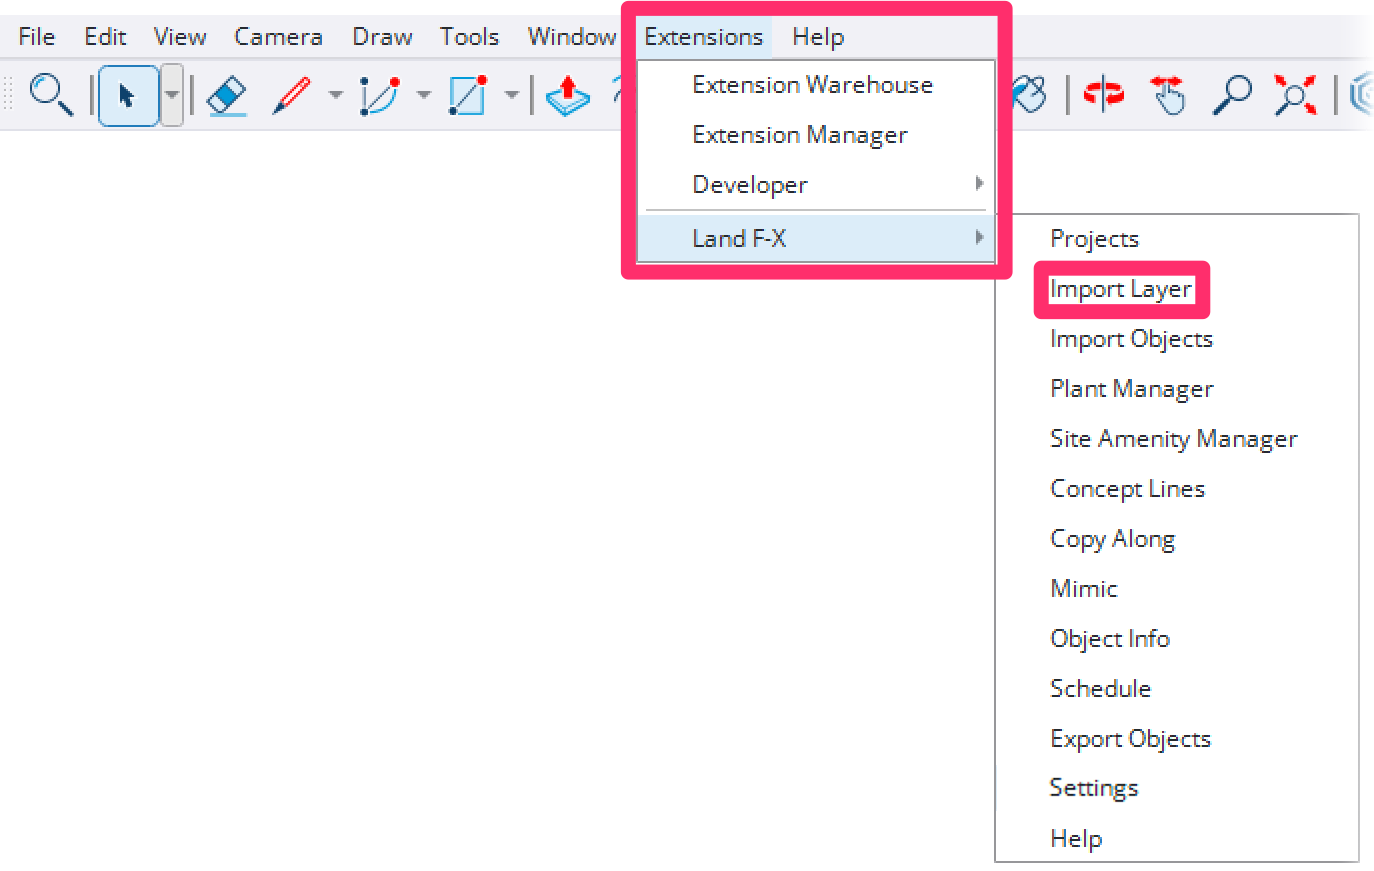The height and width of the screenshot is (871, 1374).
Task: Open the View menu
Action: point(180,37)
